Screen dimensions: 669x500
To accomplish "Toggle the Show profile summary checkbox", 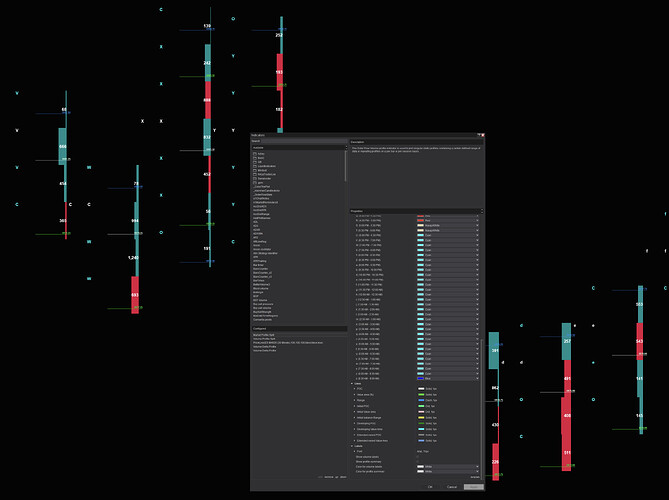I will point(418,460).
